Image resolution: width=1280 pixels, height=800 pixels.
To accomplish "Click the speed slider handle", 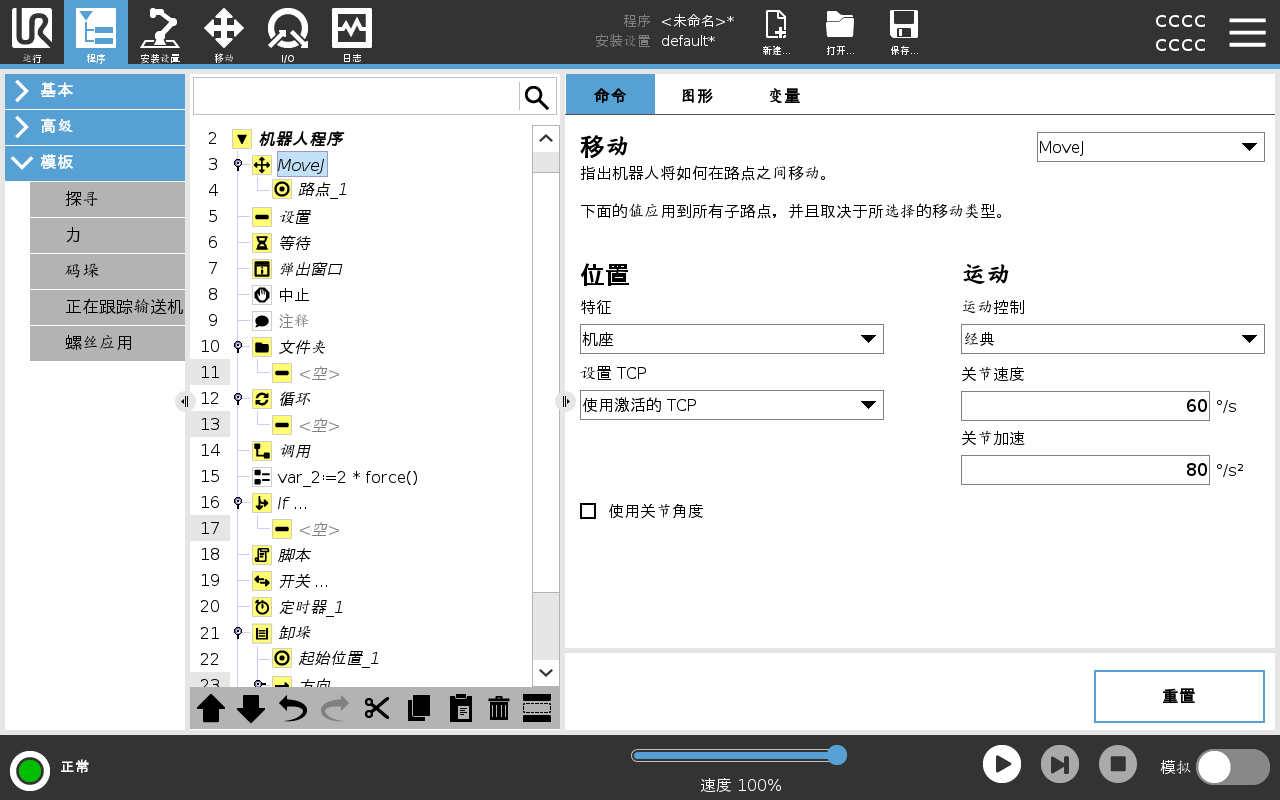I will click(x=837, y=755).
